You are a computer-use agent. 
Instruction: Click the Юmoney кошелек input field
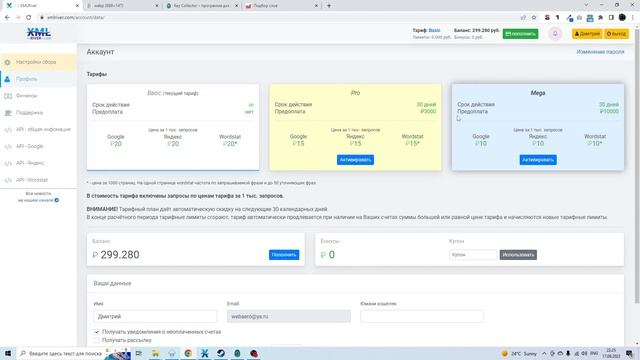tap(422, 316)
